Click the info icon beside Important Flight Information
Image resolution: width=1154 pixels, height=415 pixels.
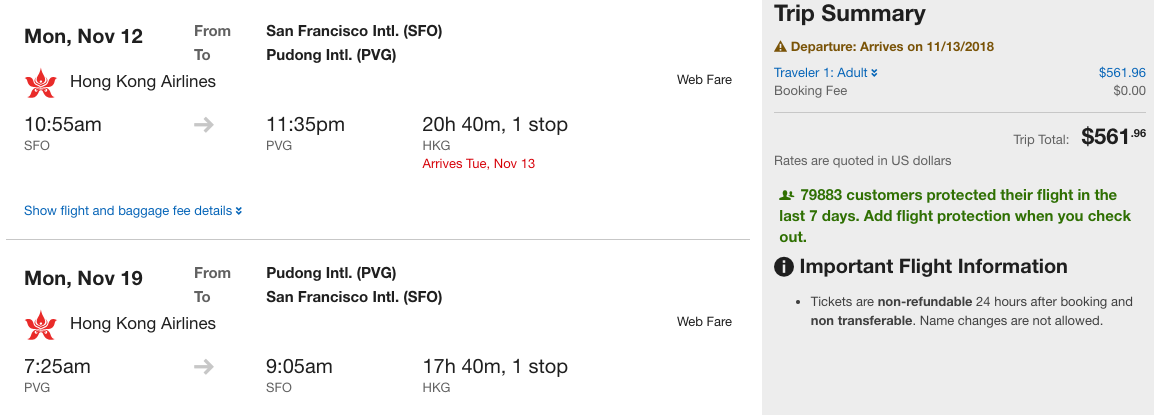pos(784,267)
